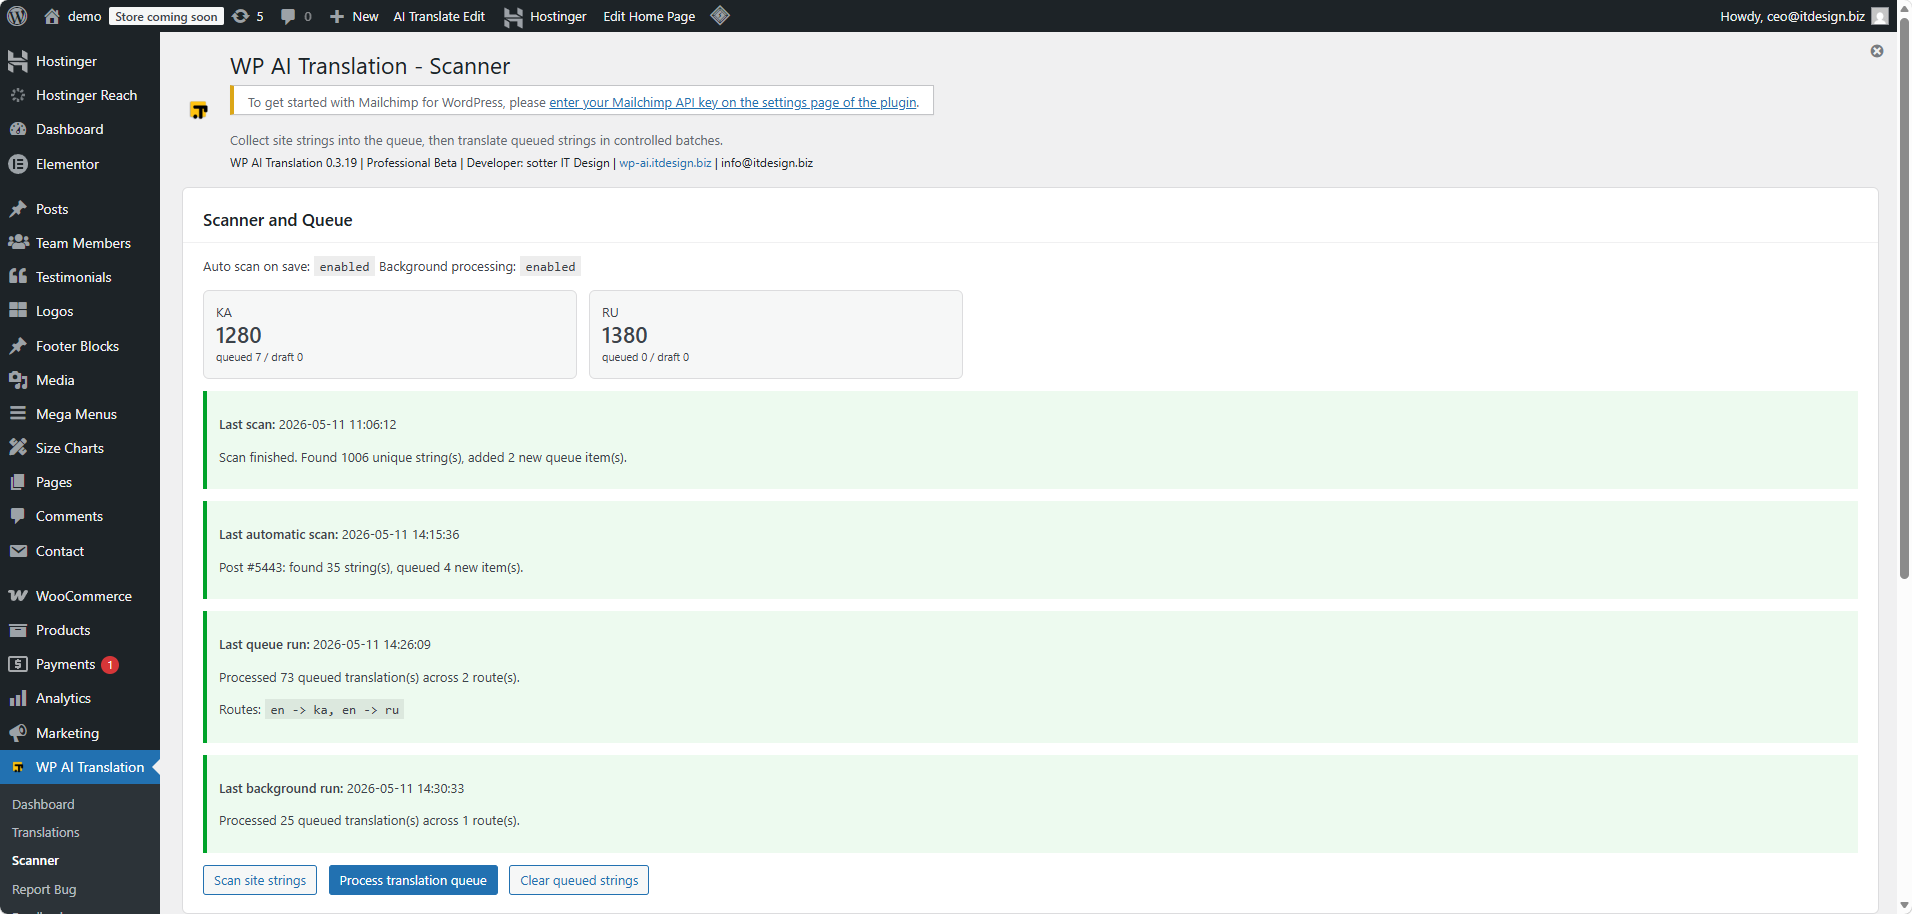Click the Auto scan enabled status tag
The width and height of the screenshot is (1912, 914).
tap(344, 267)
